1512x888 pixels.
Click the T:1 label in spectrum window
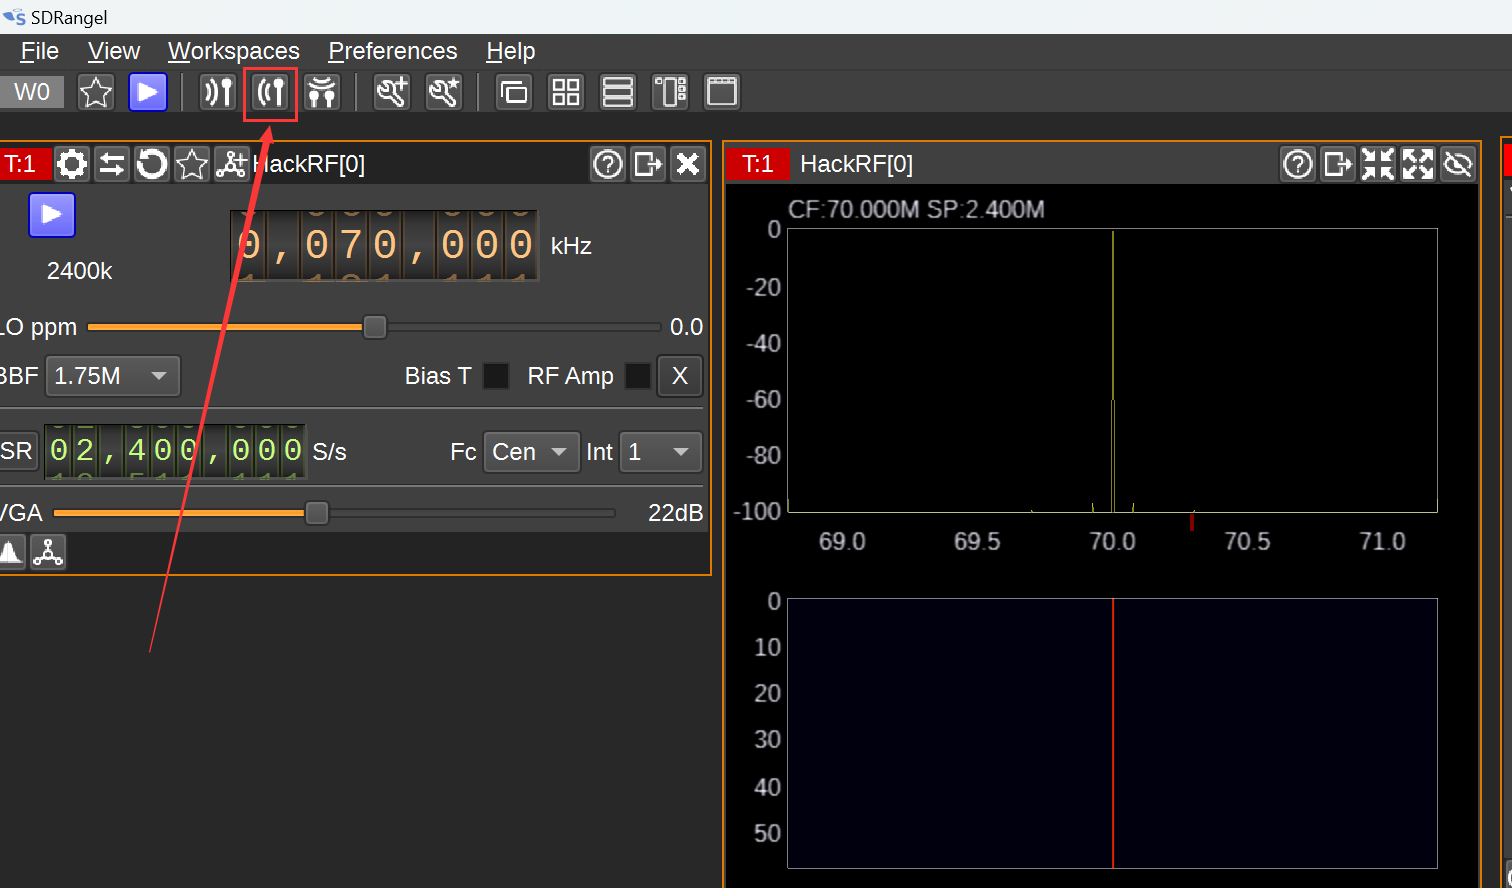click(758, 164)
